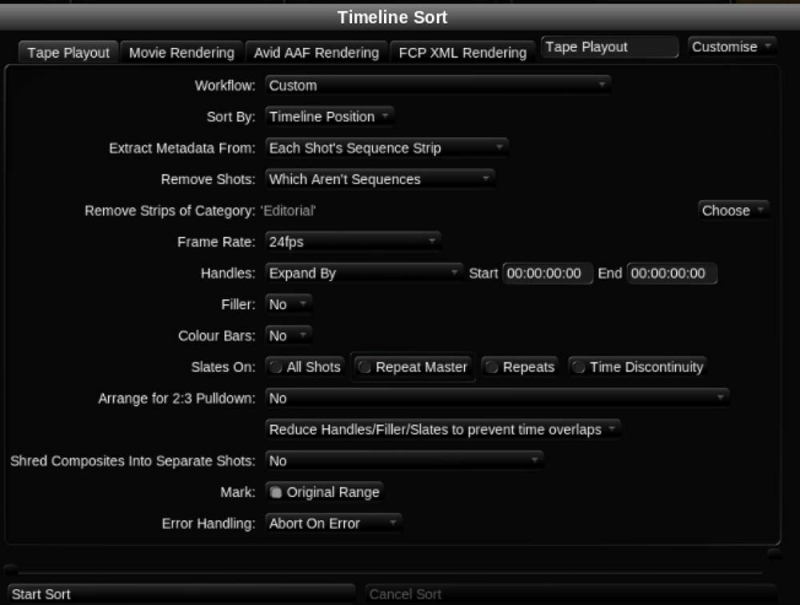Click the Start Sort button
800x605 pixels.
(180, 594)
